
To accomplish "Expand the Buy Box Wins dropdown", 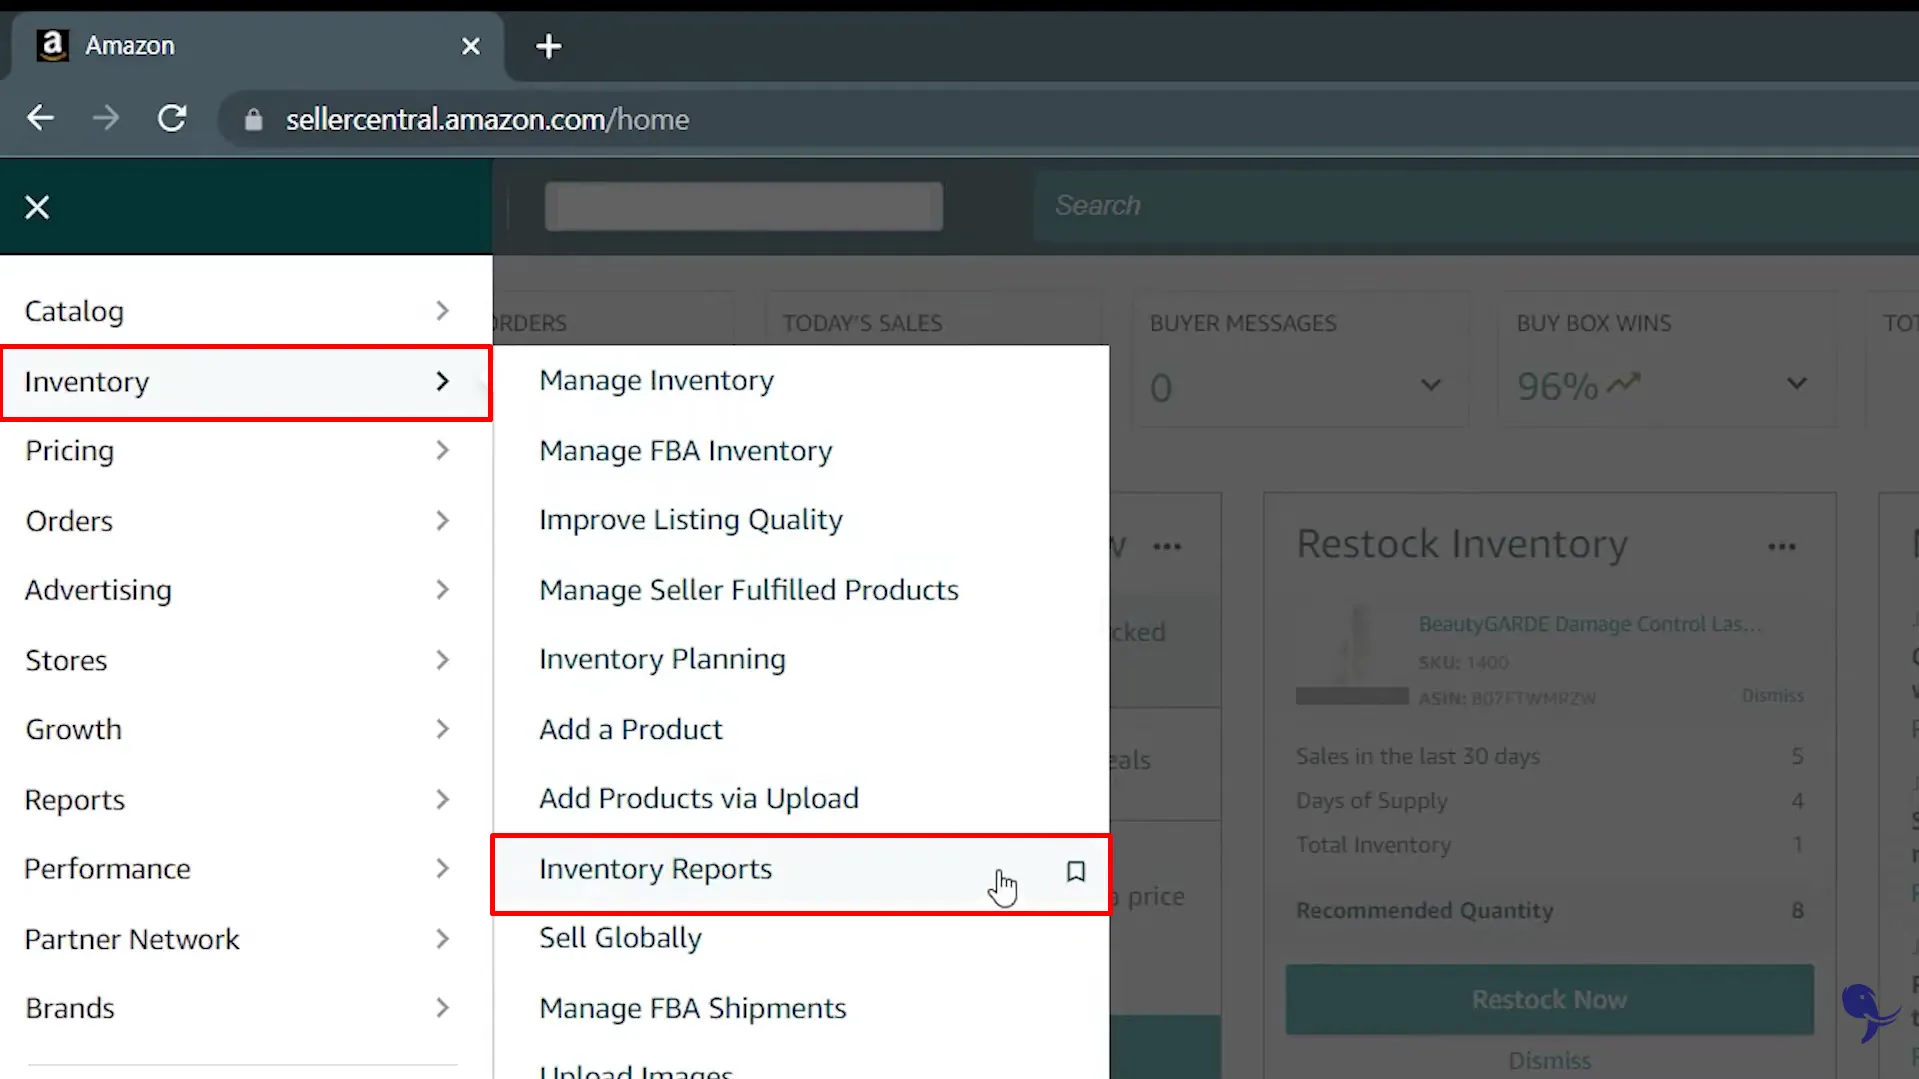I will click(x=1797, y=382).
